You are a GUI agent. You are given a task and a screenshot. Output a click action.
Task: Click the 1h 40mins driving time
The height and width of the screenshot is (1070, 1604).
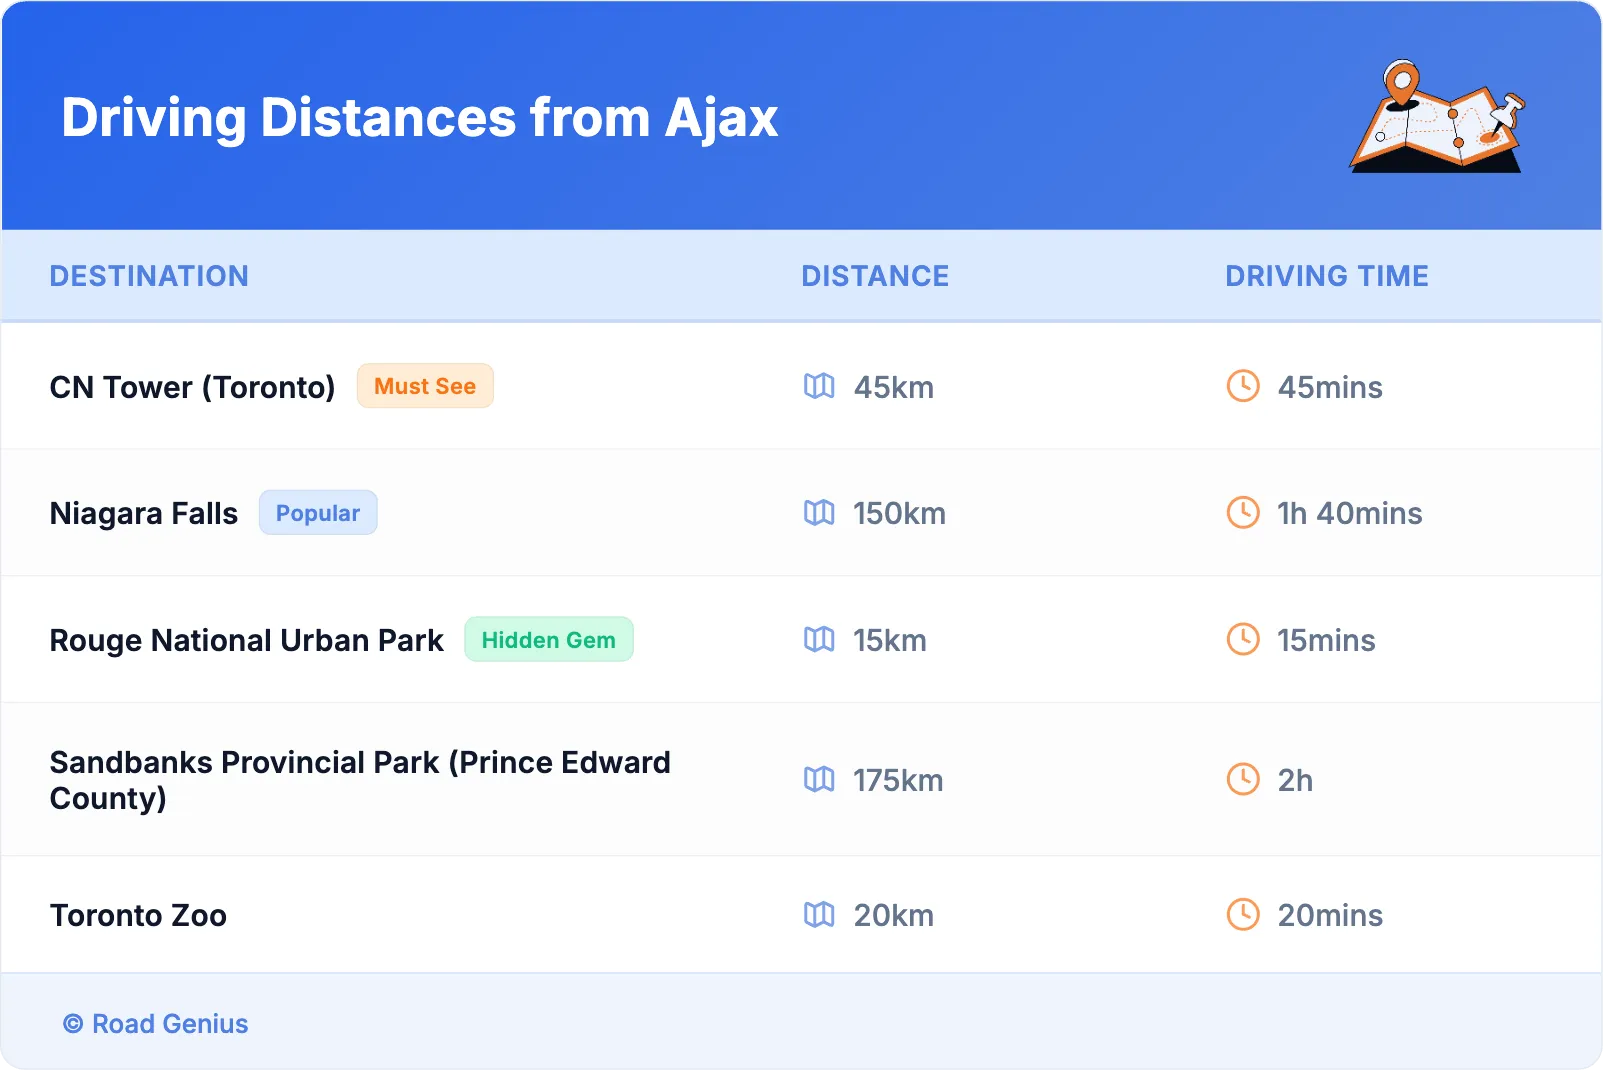[x=1350, y=513]
